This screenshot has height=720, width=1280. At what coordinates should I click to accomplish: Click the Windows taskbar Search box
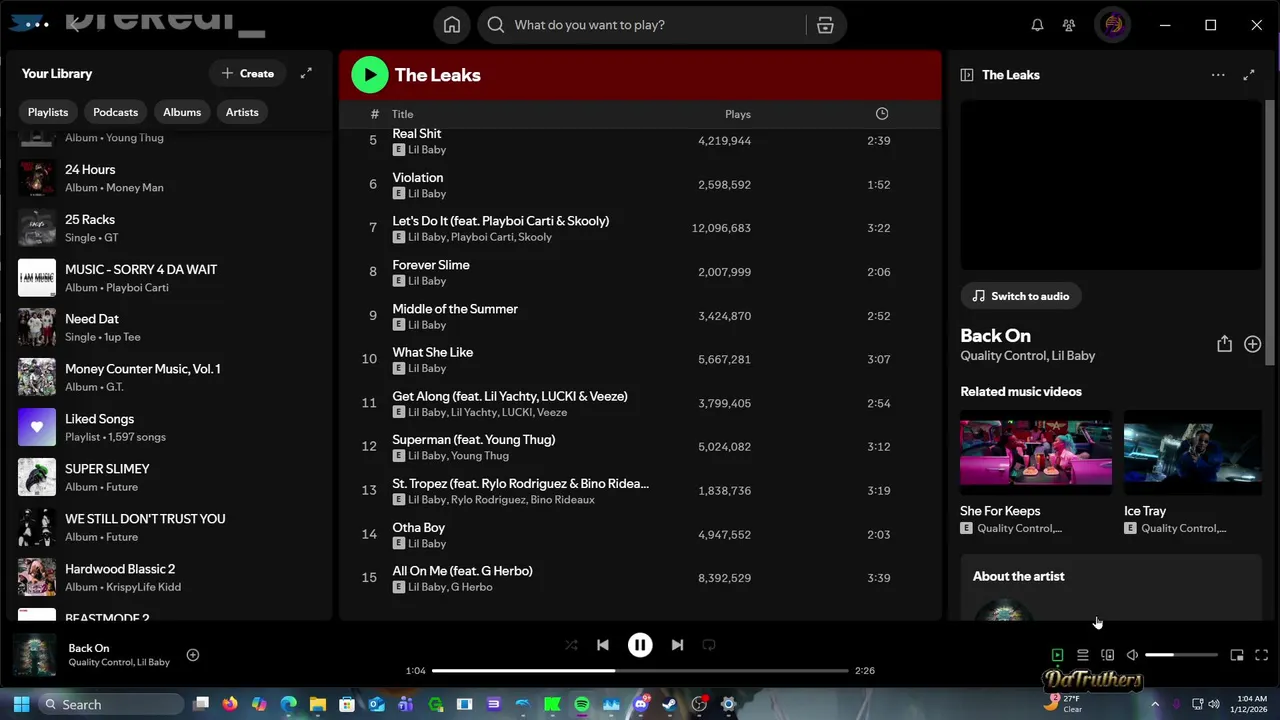(x=113, y=704)
